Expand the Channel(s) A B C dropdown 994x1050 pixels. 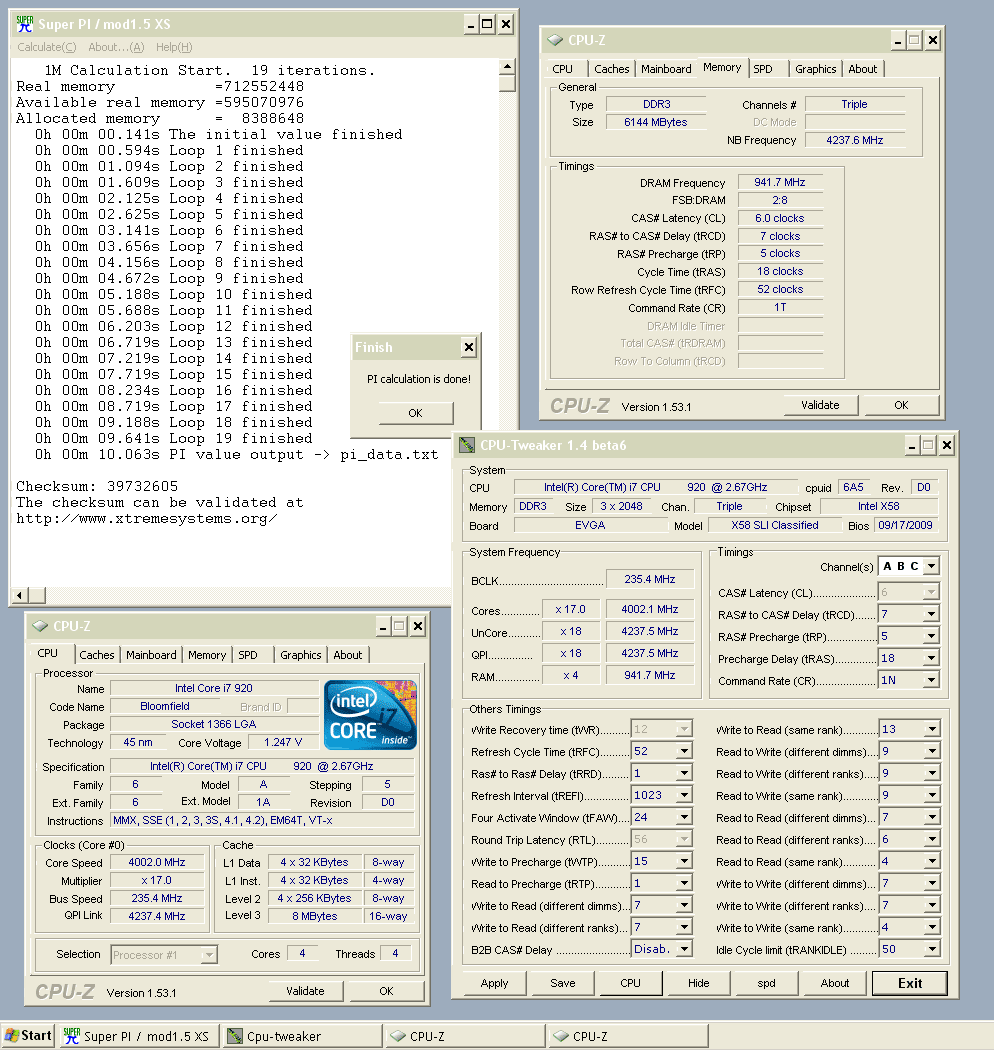[x=931, y=567]
